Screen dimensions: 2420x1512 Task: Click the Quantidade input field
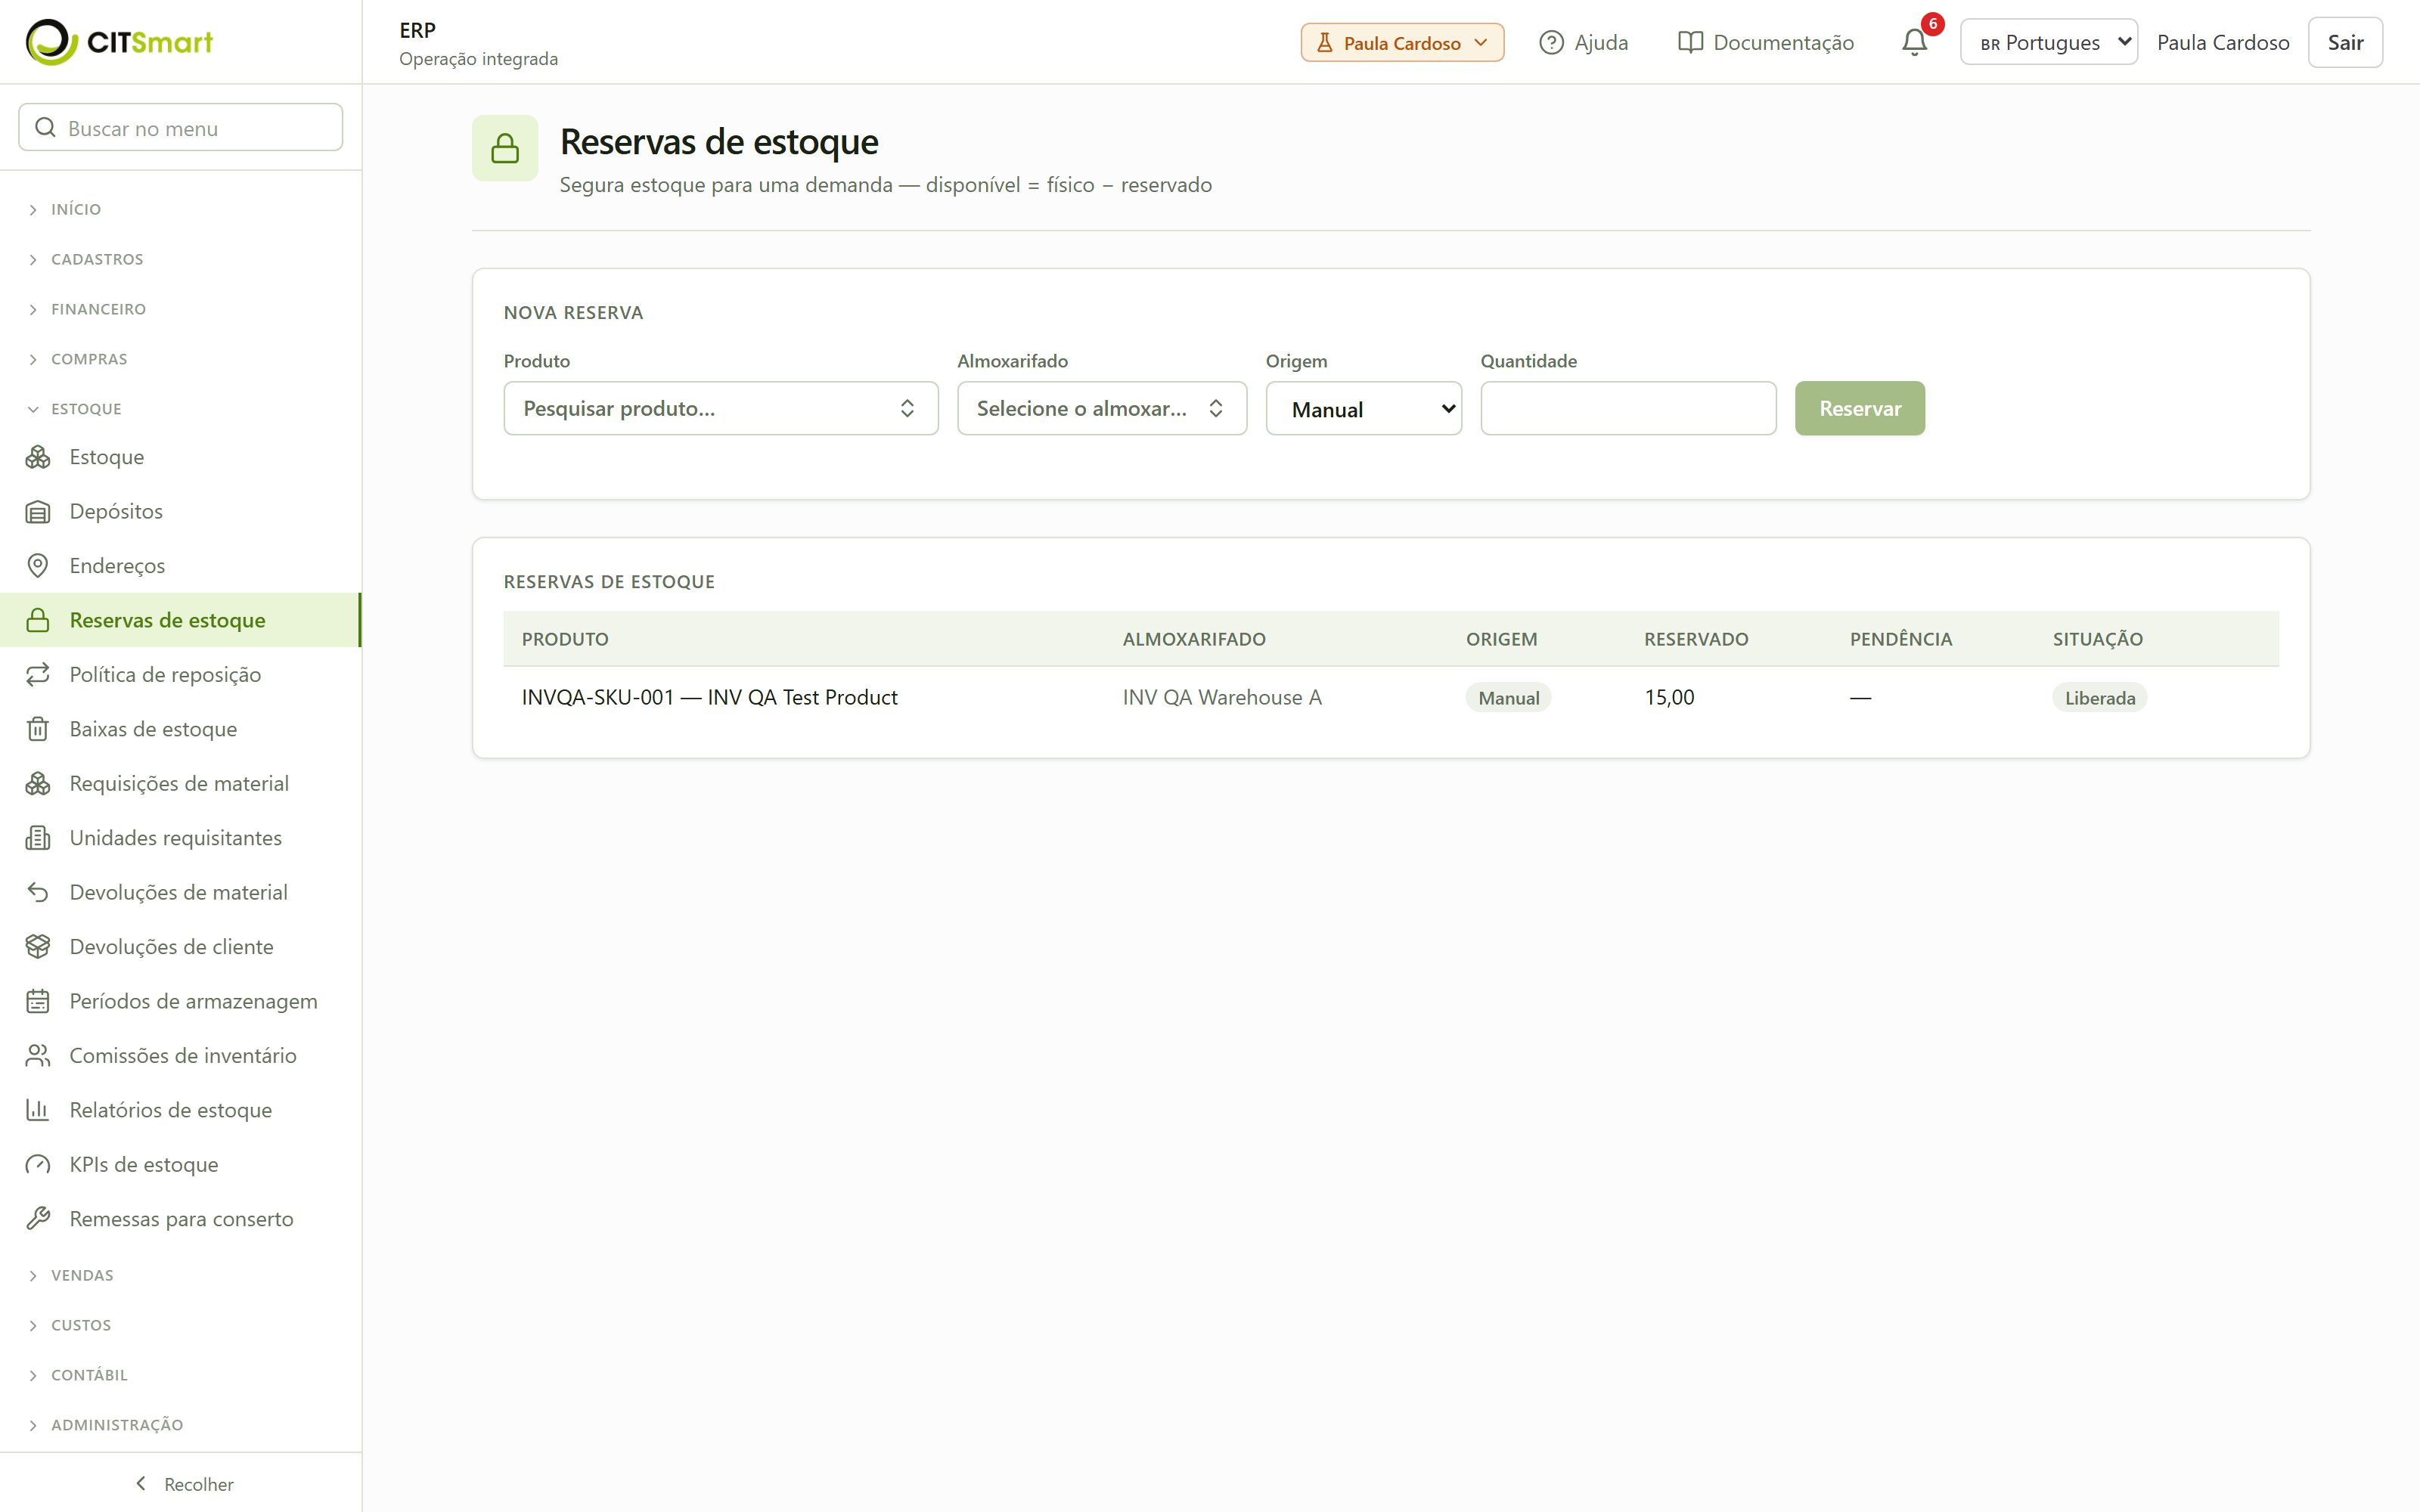[x=1628, y=408]
